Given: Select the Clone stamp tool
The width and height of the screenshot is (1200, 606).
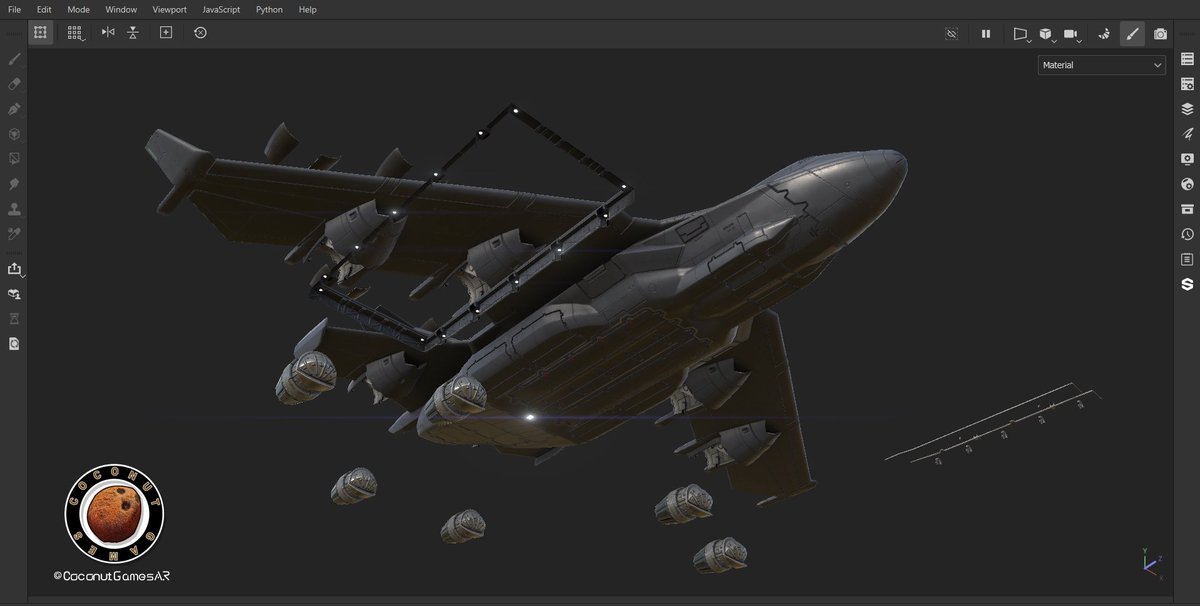Looking at the screenshot, I should tap(14, 209).
